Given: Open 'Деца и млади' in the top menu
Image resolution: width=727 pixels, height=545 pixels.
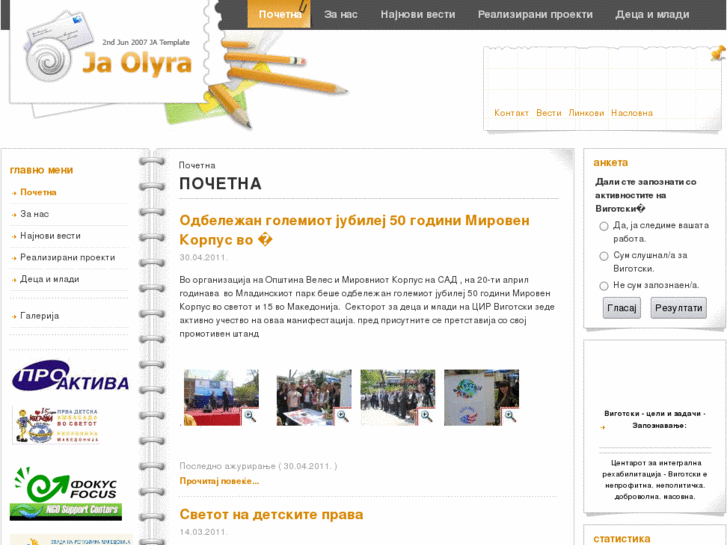Looking at the screenshot, I should (652, 14).
